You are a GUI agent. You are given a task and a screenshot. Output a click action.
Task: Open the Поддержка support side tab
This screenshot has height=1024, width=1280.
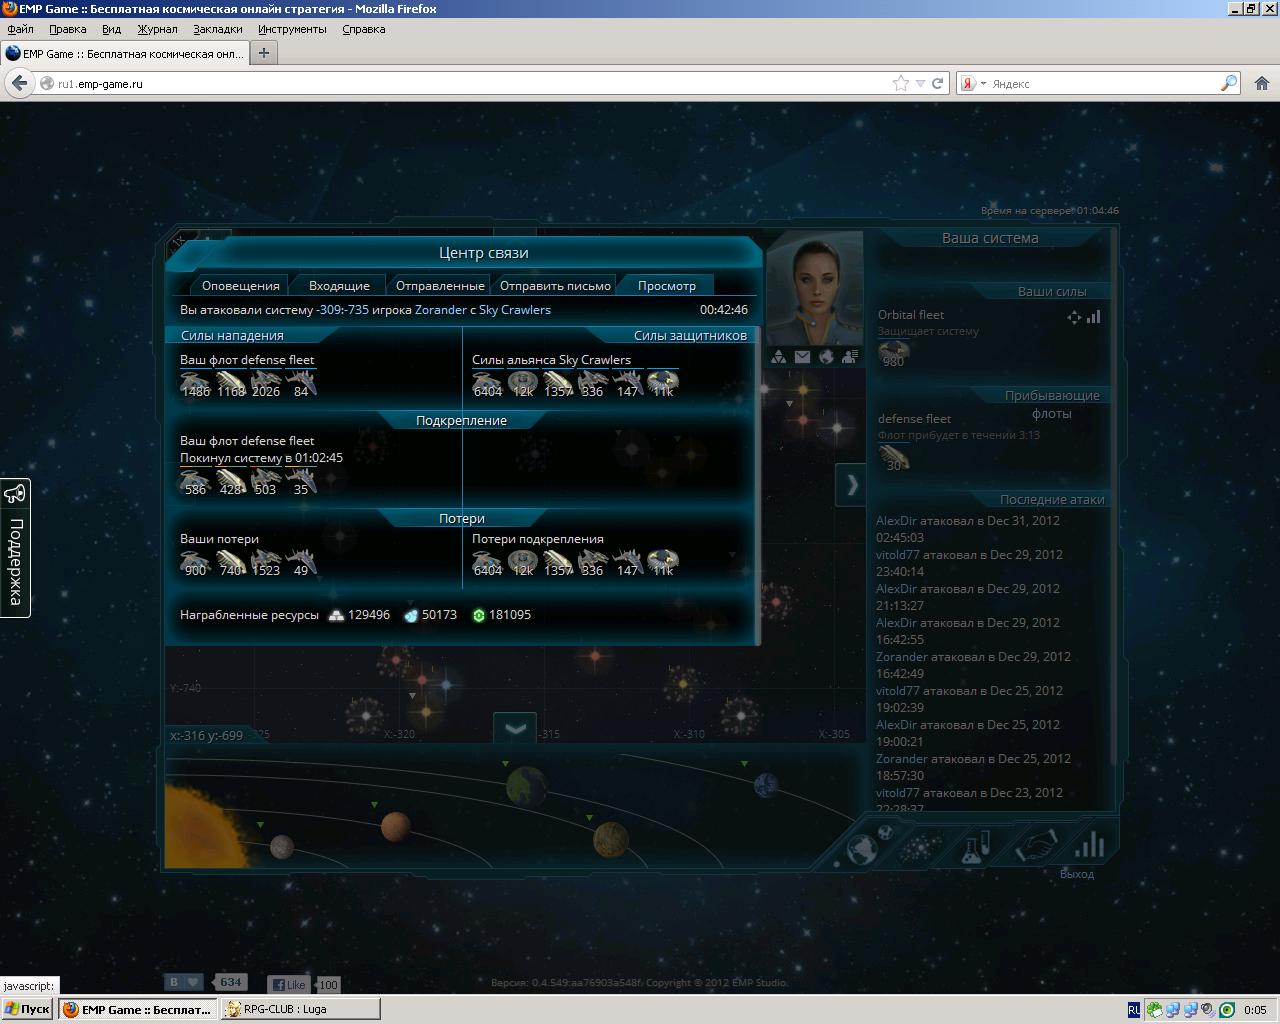coord(15,547)
